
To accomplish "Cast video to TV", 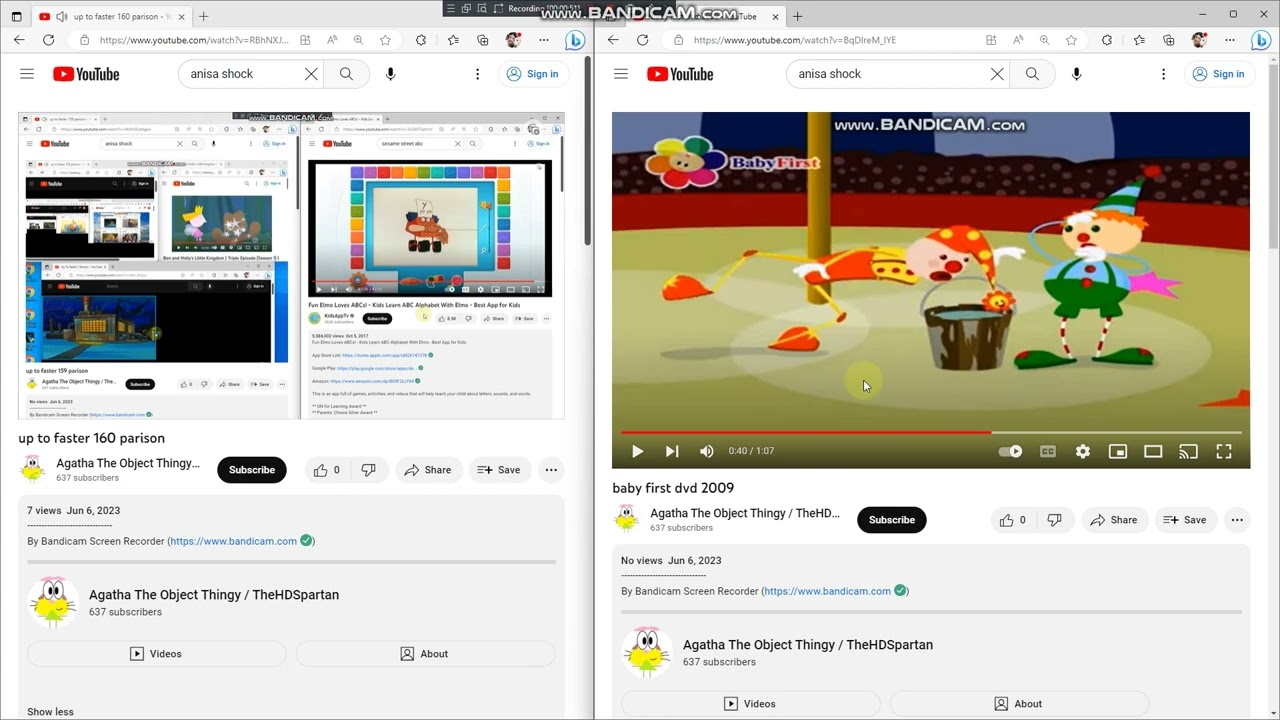I will pyautogui.click(x=1188, y=451).
